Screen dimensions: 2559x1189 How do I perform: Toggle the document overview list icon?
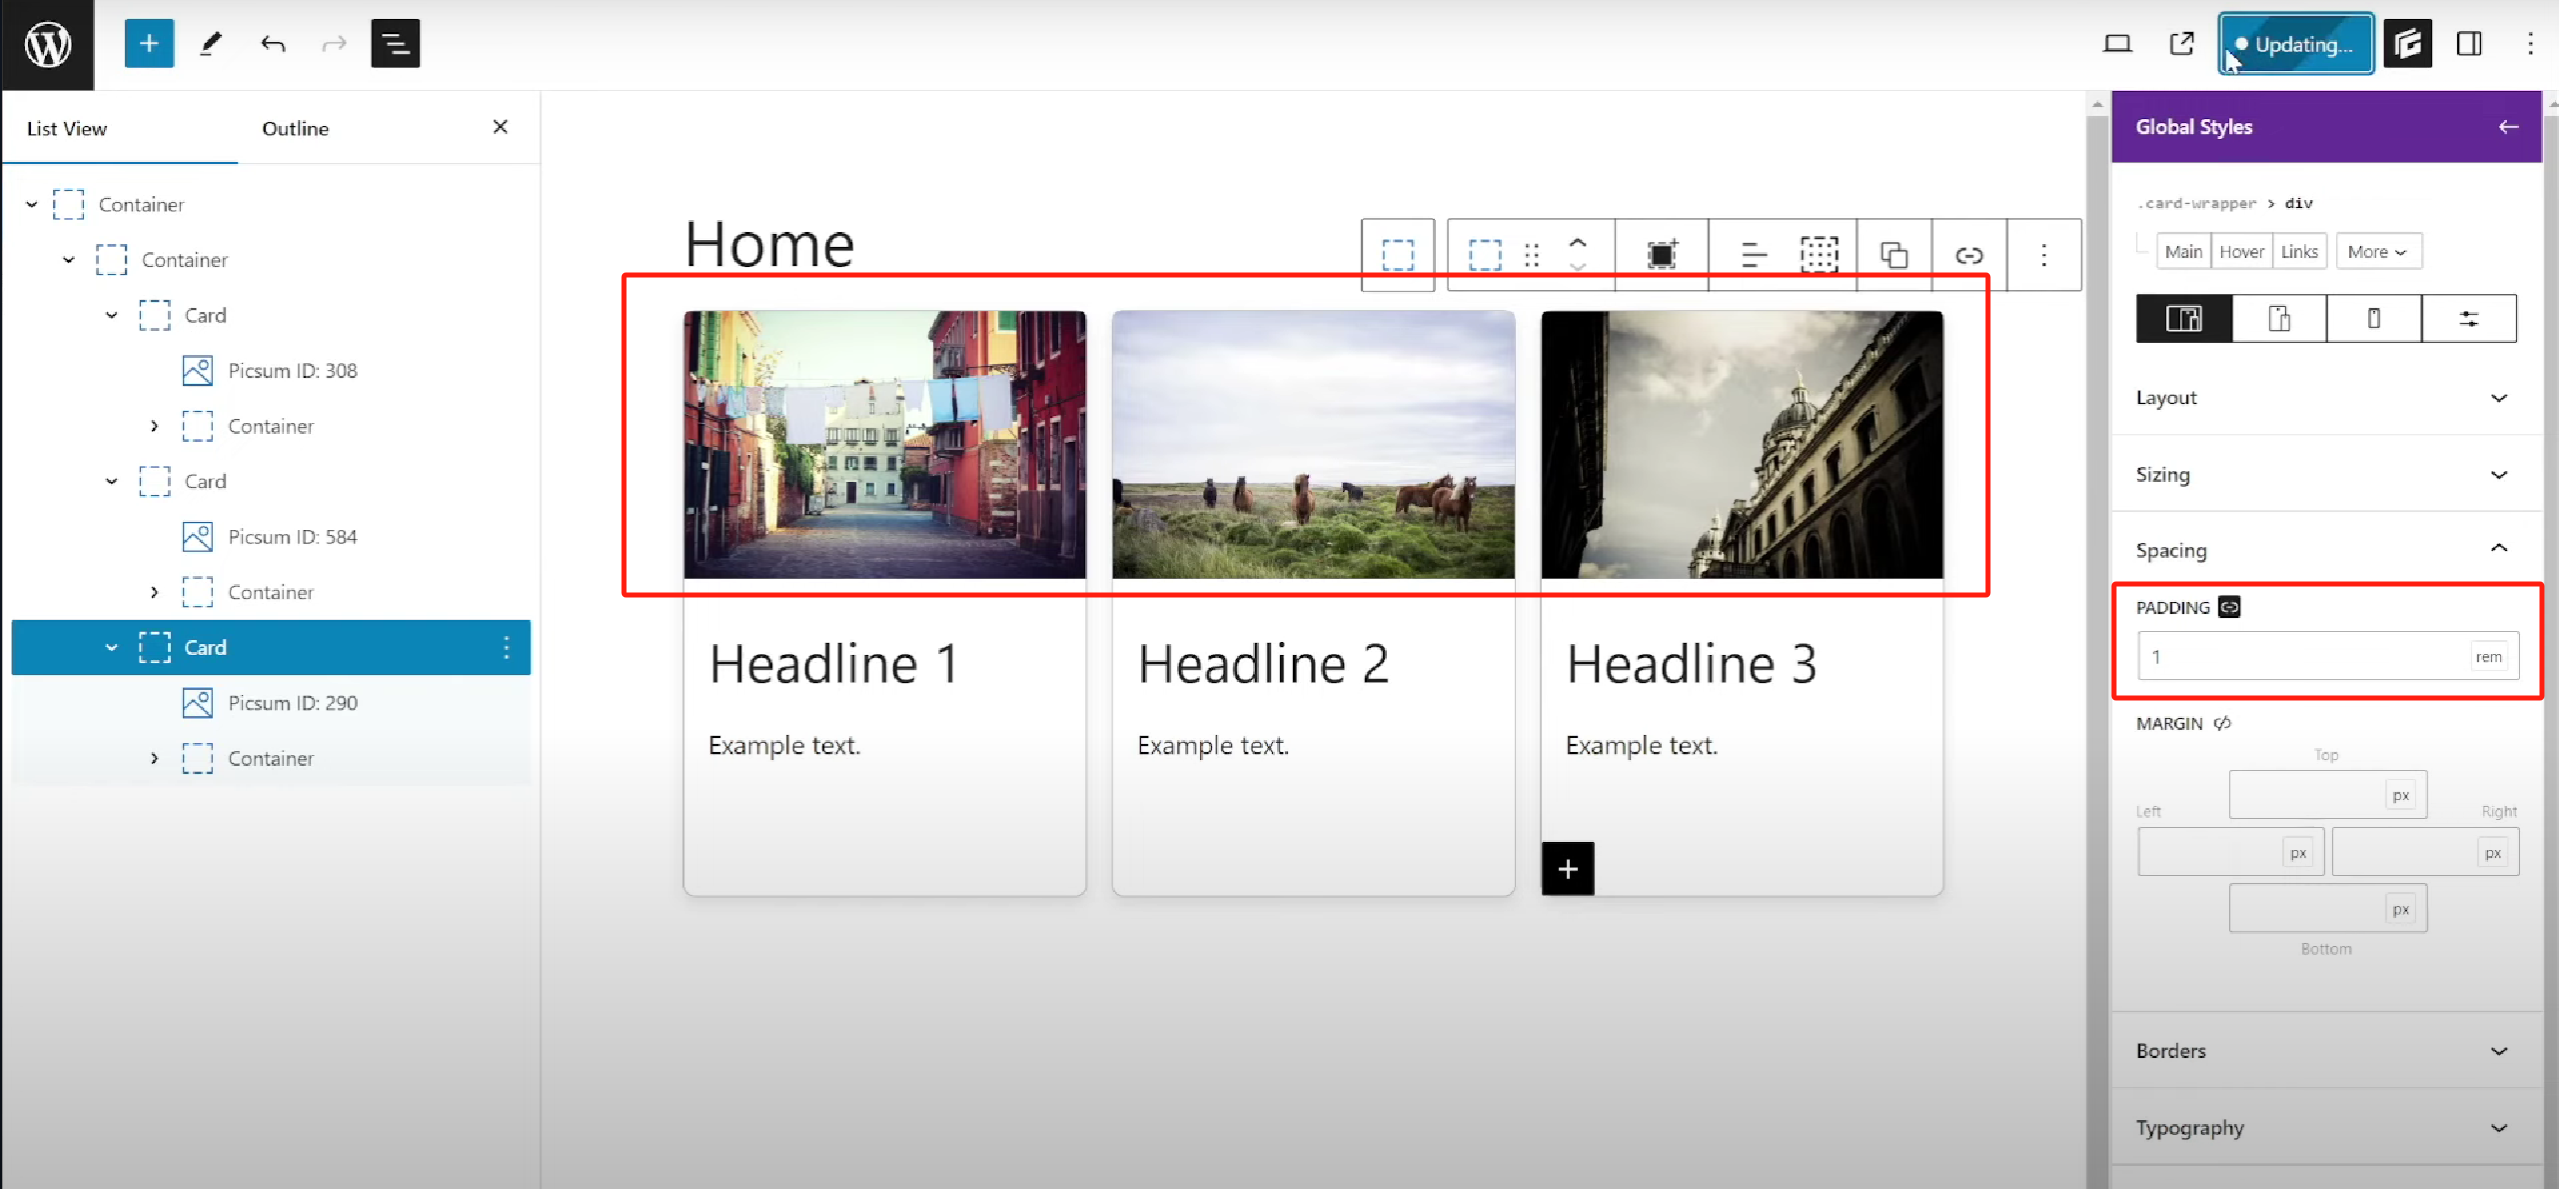tap(395, 44)
